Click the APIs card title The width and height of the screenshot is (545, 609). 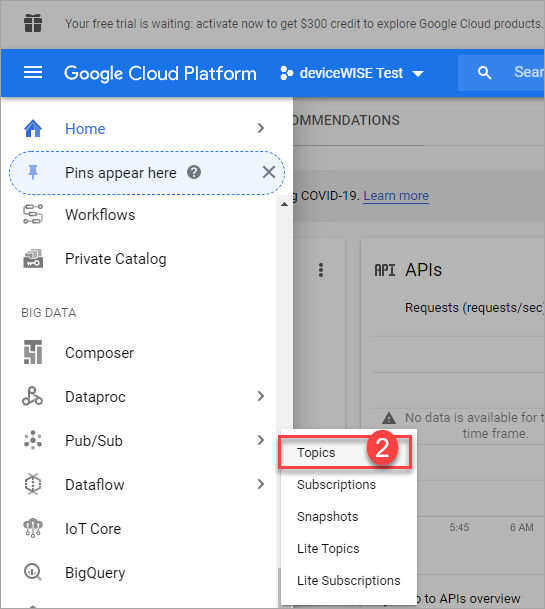pos(423,270)
